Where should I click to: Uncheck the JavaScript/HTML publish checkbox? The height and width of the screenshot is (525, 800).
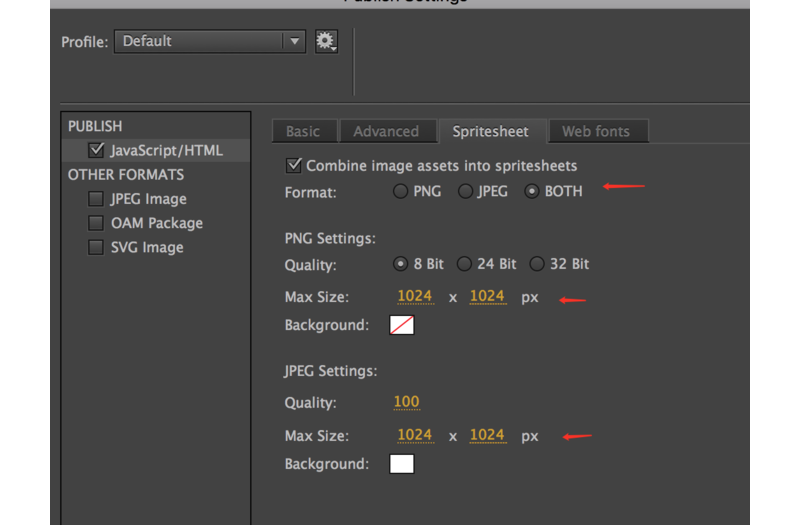[x=96, y=150]
